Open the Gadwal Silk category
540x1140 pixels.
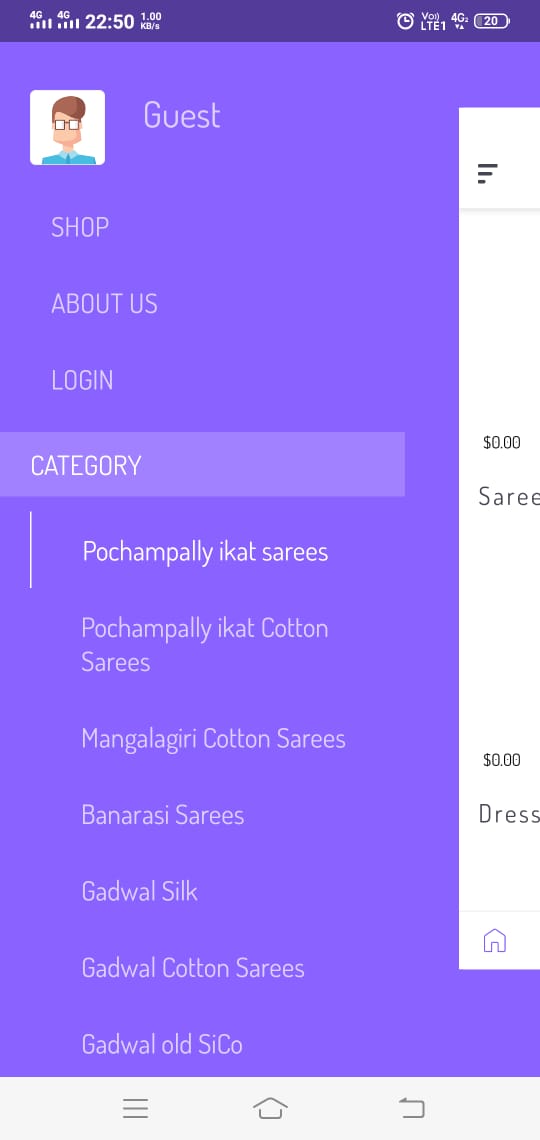click(140, 891)
